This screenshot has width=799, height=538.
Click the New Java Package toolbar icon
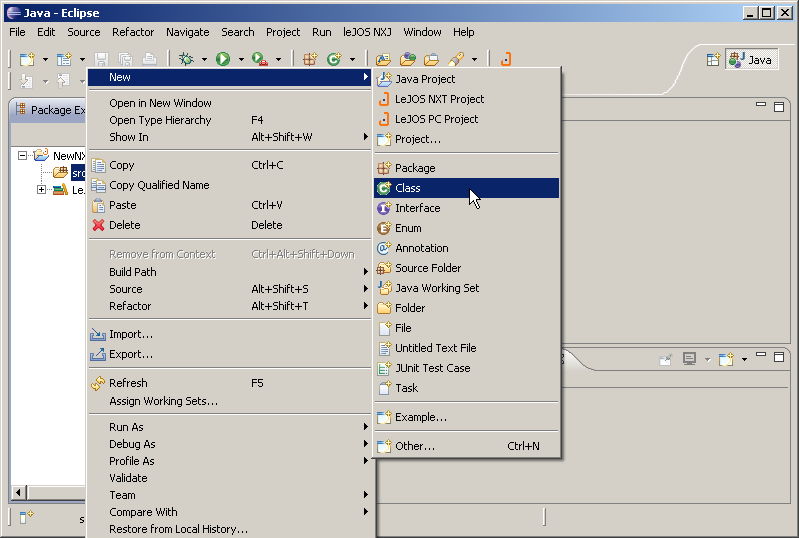click(x=310, y=59)
